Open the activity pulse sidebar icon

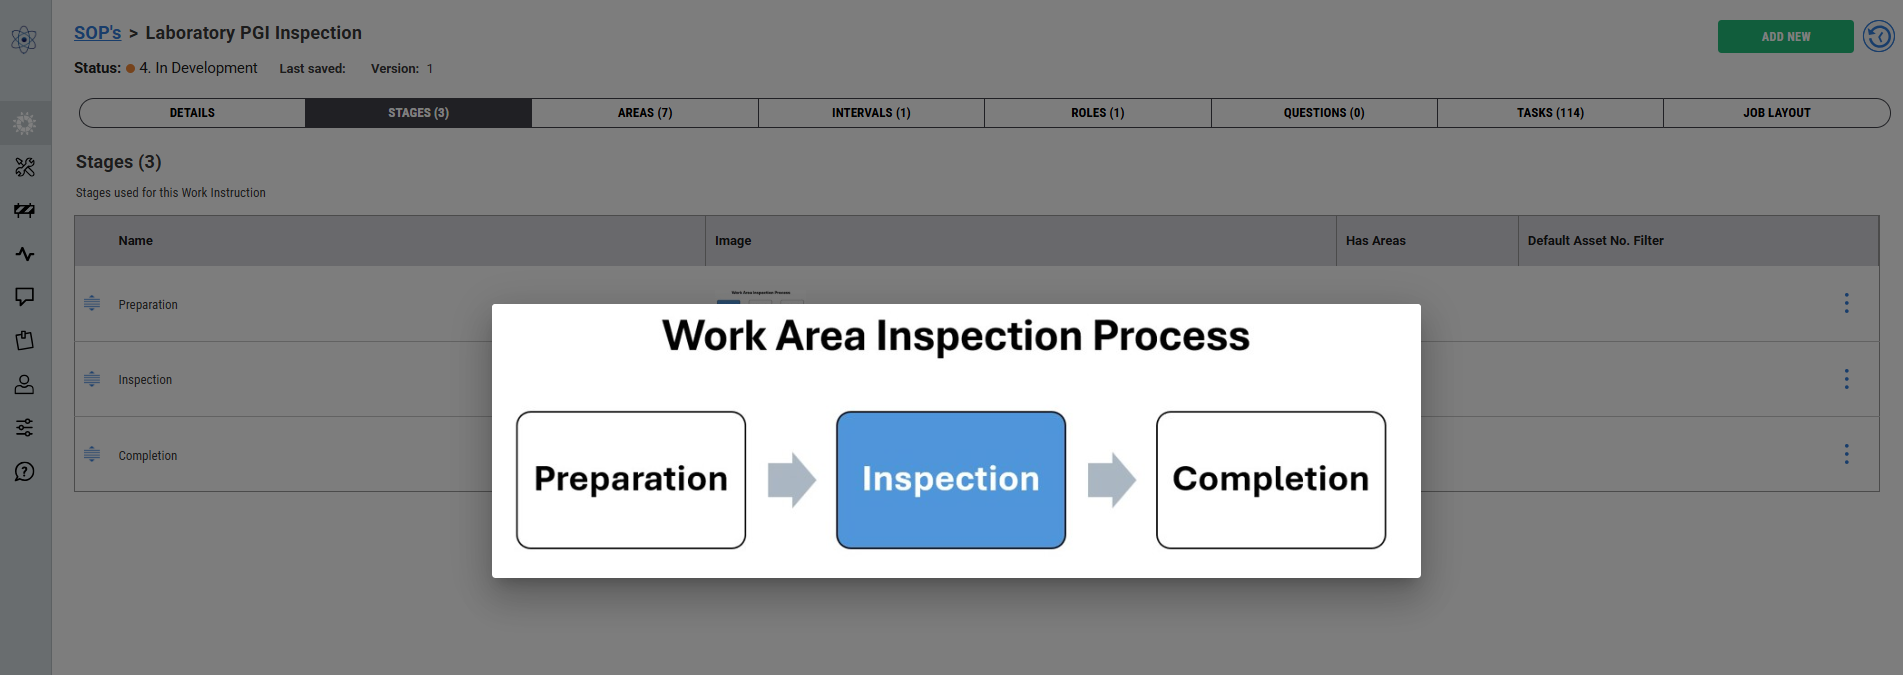tap(25, 254)
